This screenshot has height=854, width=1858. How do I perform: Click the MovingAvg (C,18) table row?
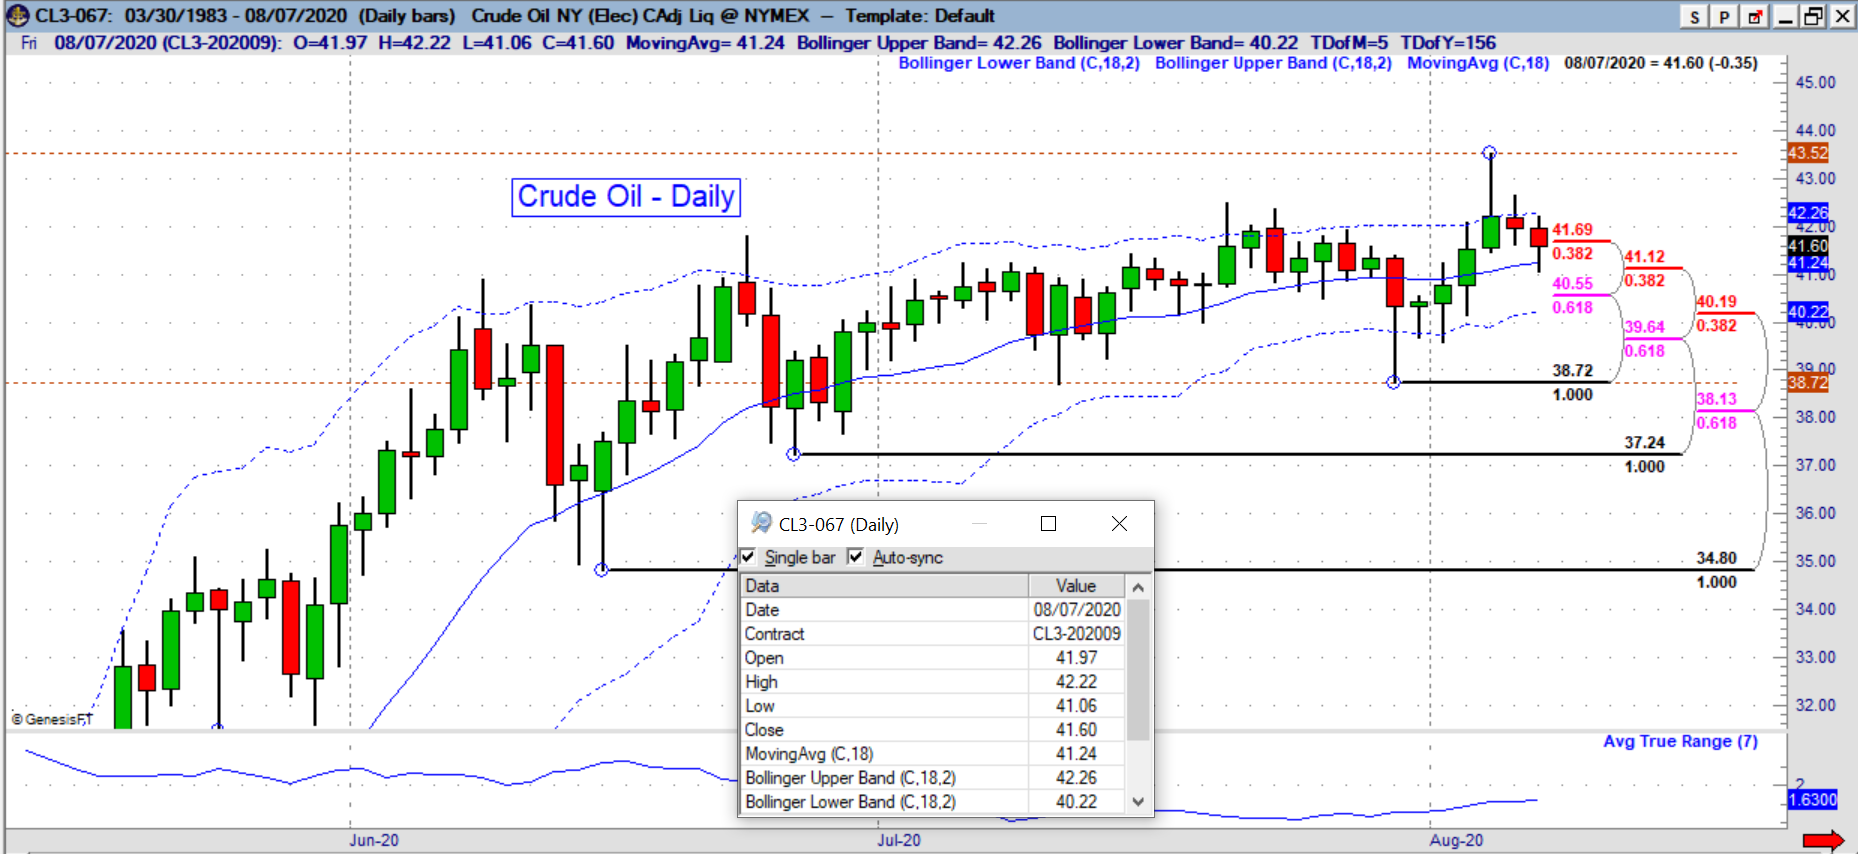(933, 754)
